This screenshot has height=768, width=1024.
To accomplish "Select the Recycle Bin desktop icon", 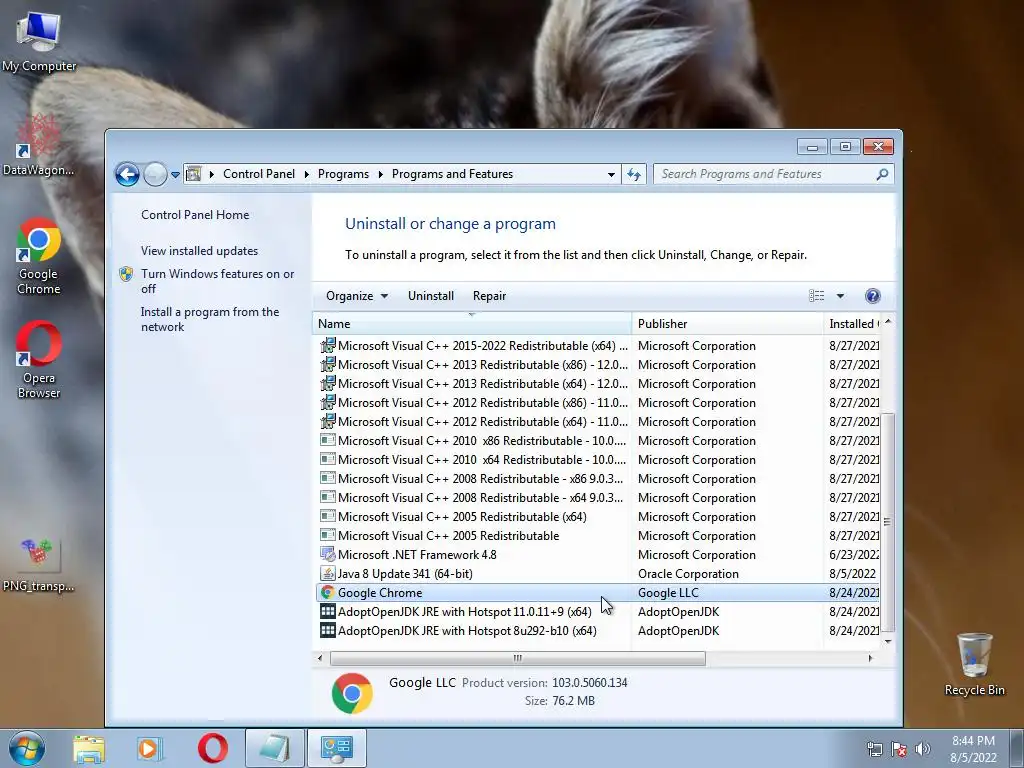I will (x=974, y=664).
